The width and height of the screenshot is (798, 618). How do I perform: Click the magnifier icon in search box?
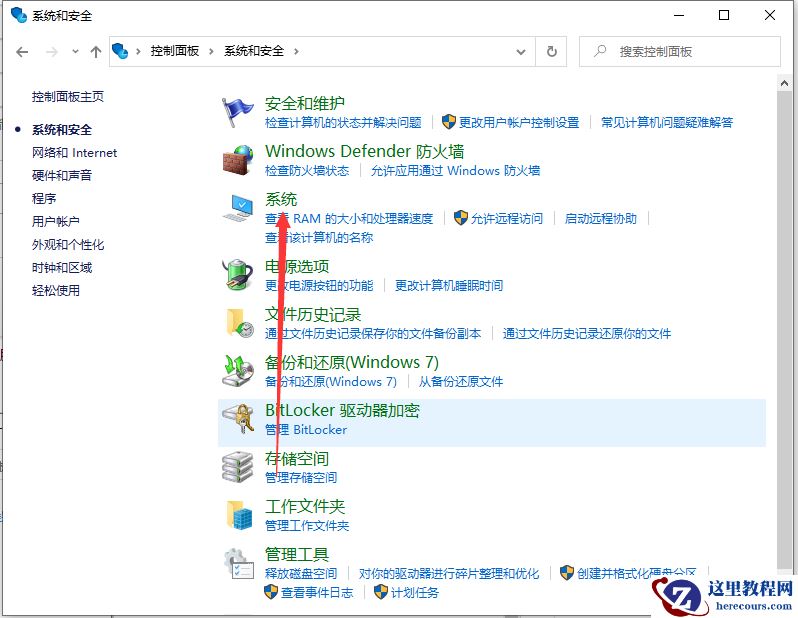tap(601, 51)
